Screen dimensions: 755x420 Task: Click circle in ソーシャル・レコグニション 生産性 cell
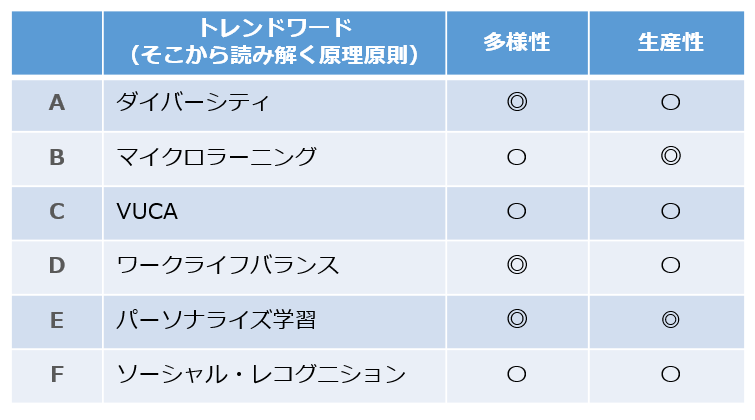[x=670, y=374]
